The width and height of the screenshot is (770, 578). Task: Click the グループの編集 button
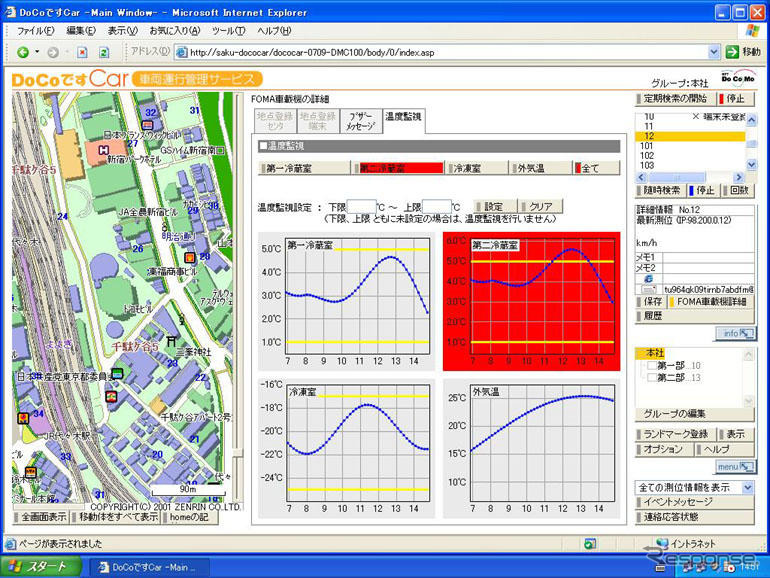point(694,413)
